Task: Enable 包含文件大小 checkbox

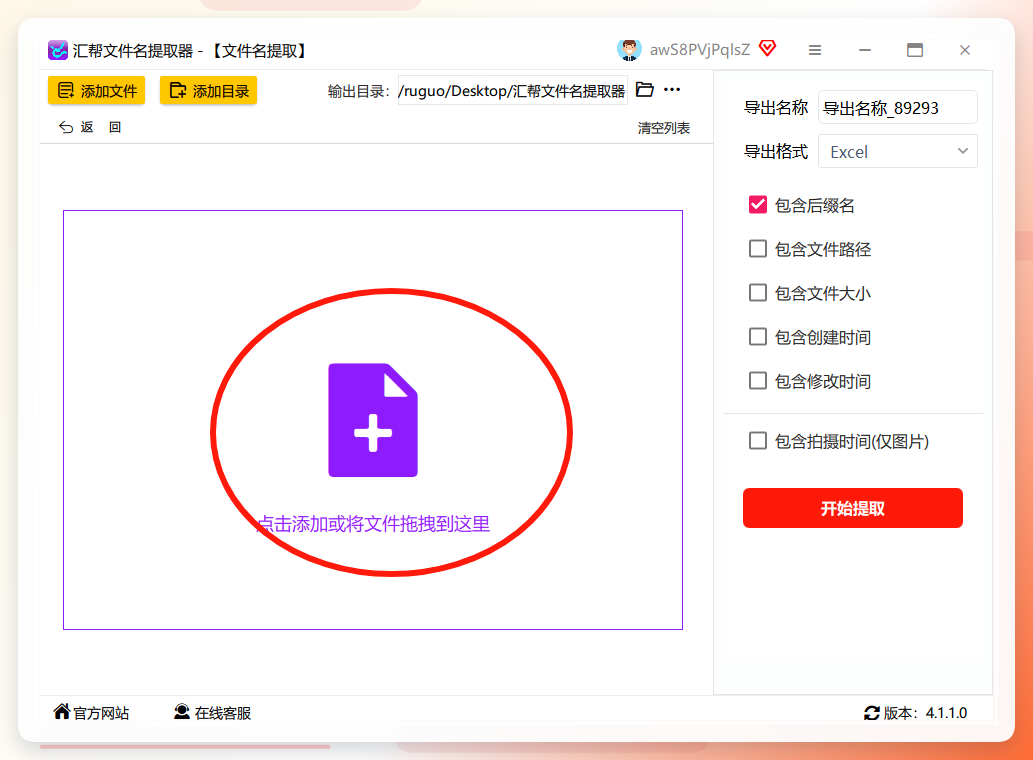Action: [758, 292]
